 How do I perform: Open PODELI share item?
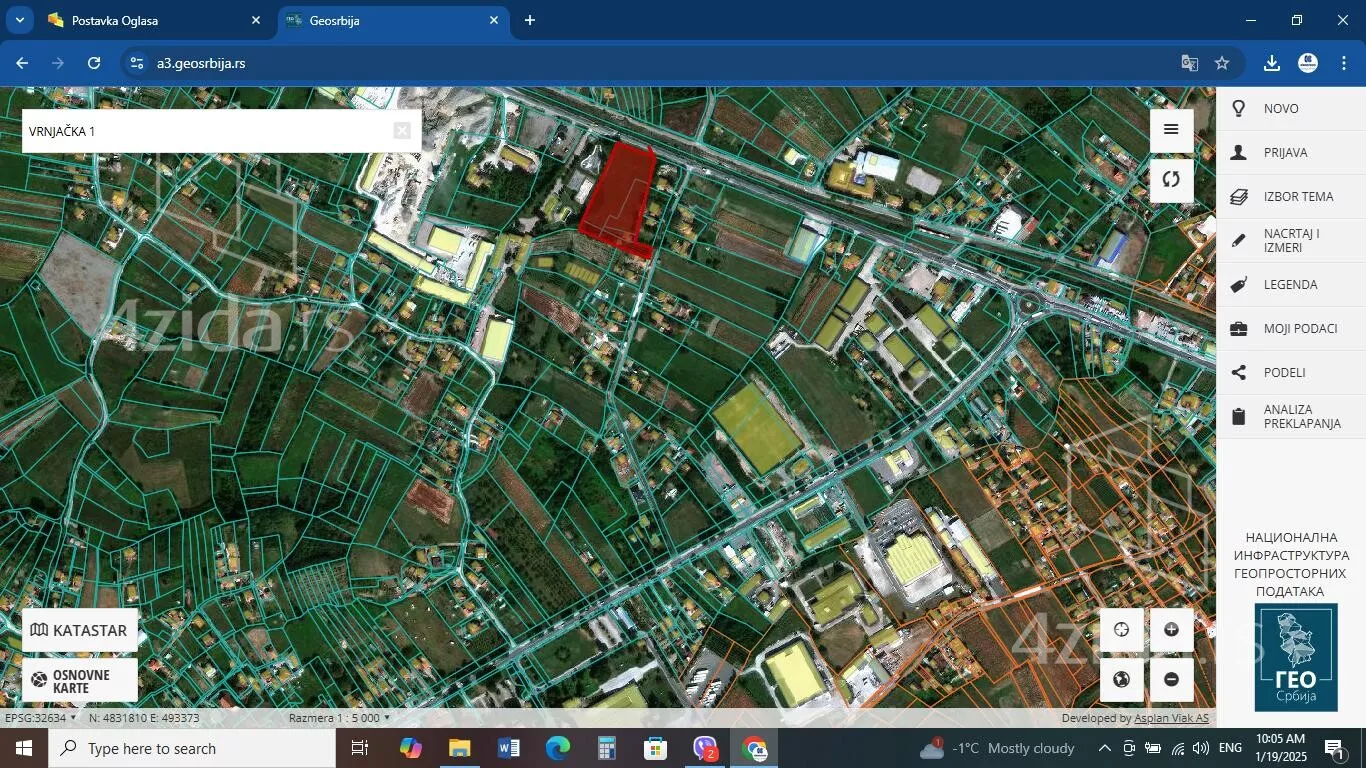pyautogui.click(x=1291, y=373)
